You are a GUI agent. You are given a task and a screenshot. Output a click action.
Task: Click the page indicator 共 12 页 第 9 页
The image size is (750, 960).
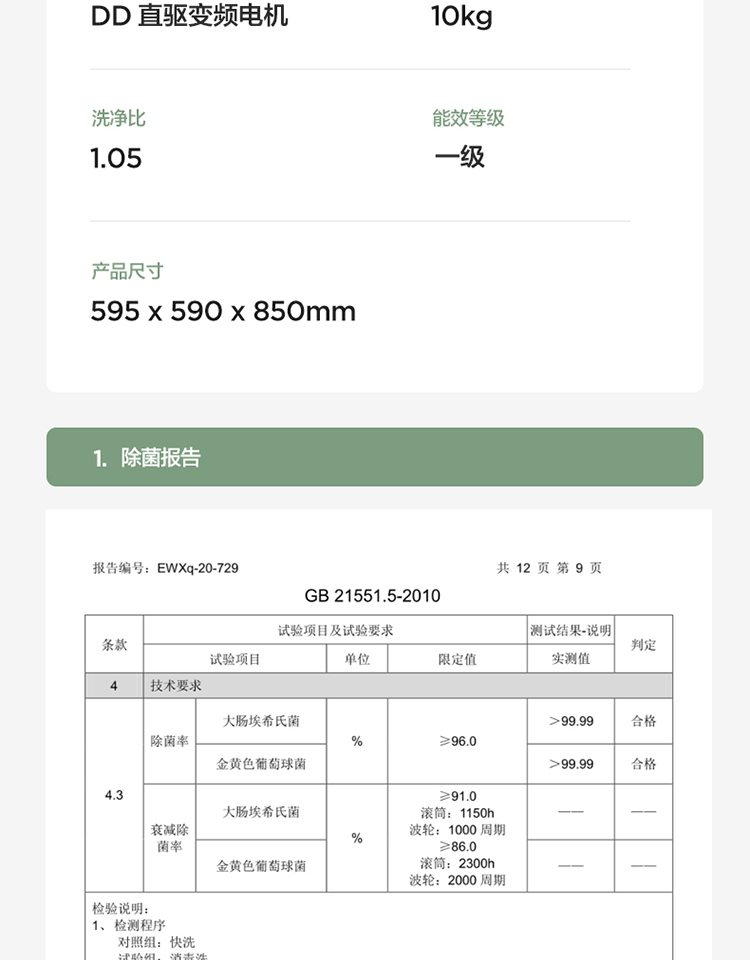coord(549,568)
